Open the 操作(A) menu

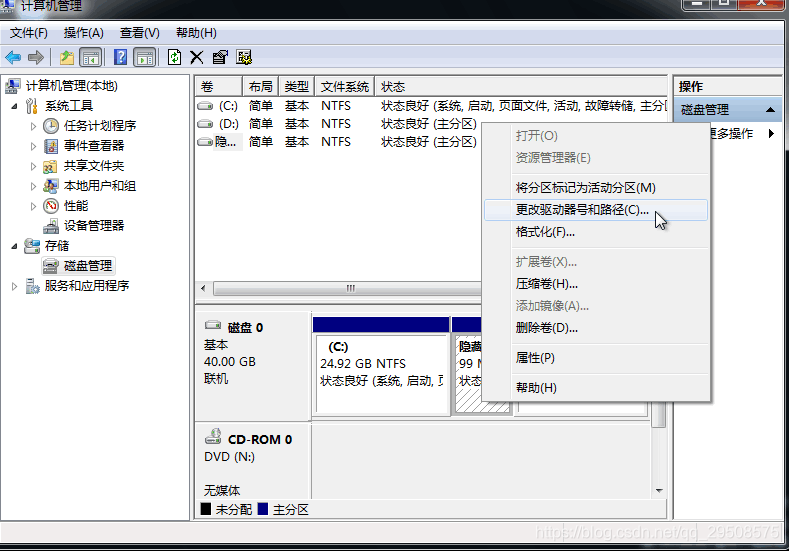[84, 33]
